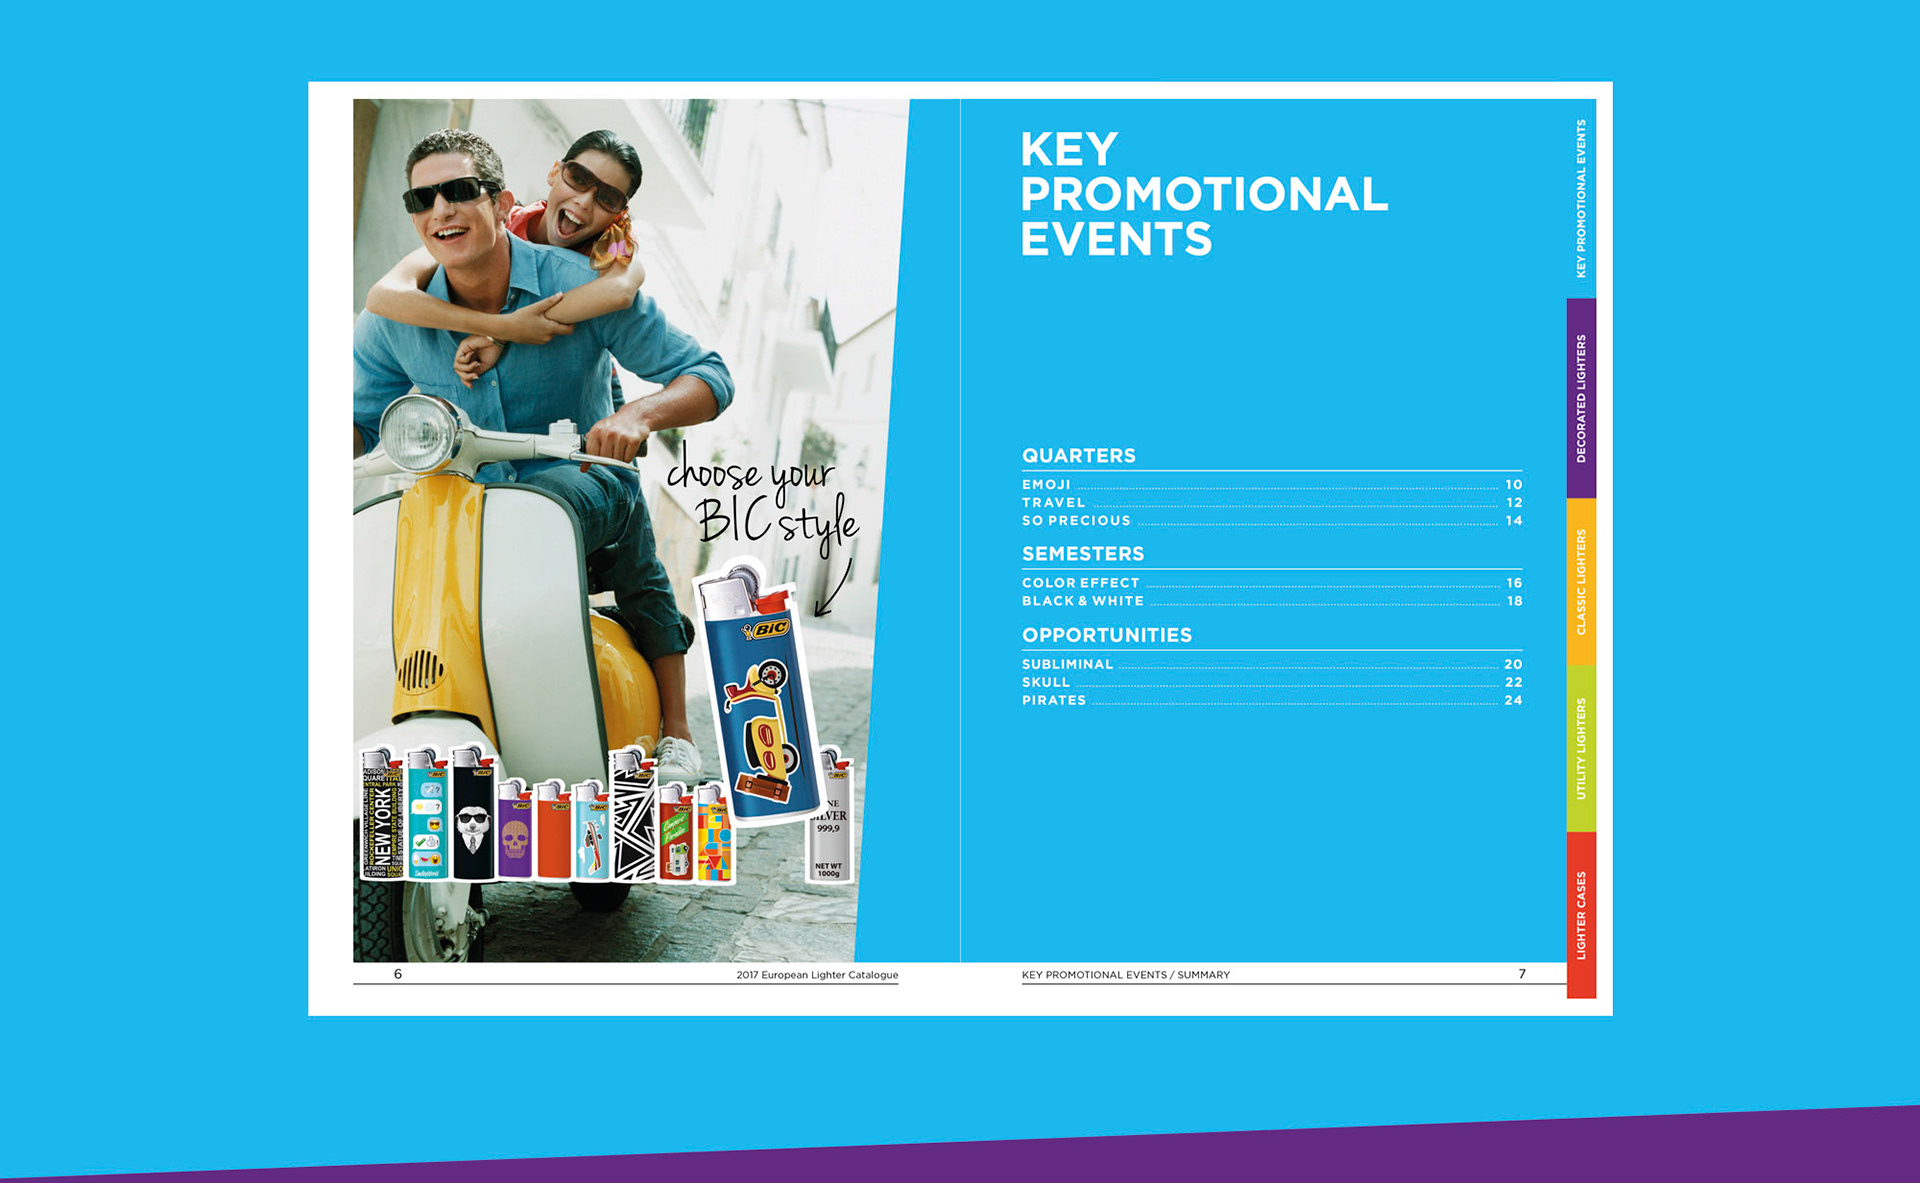Click page number 7 in footer
Image resolution: width=1920 pixels, height=1183 pixels.
1522,974
